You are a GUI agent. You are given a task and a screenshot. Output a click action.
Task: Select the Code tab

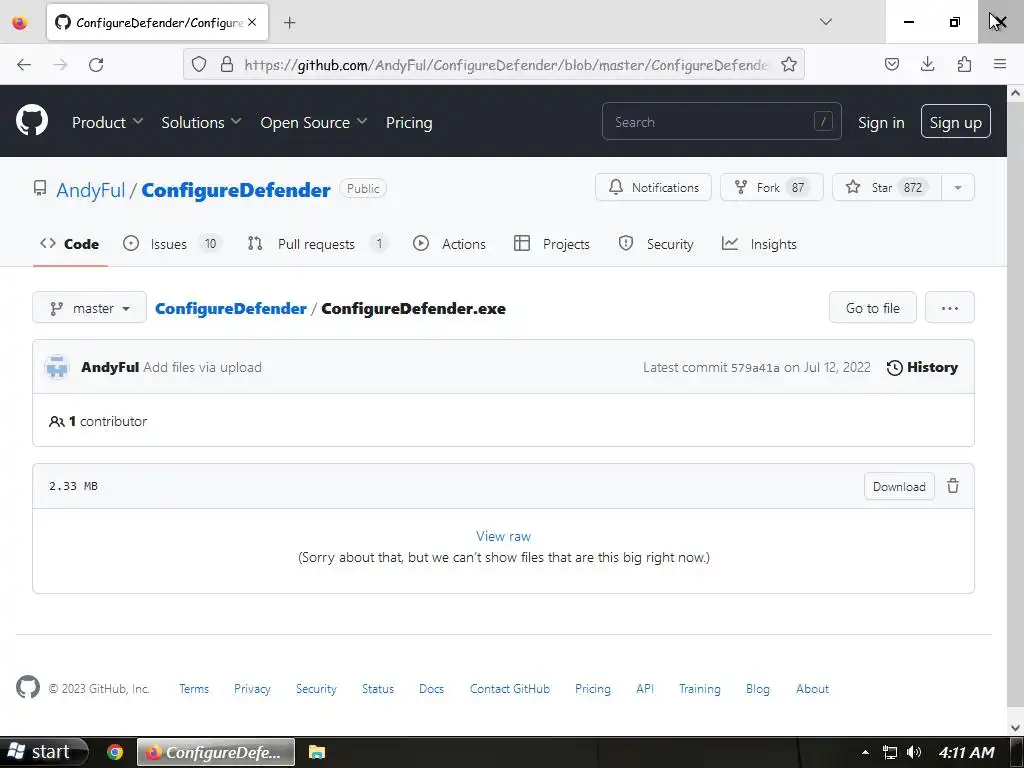tap(70, 244)
